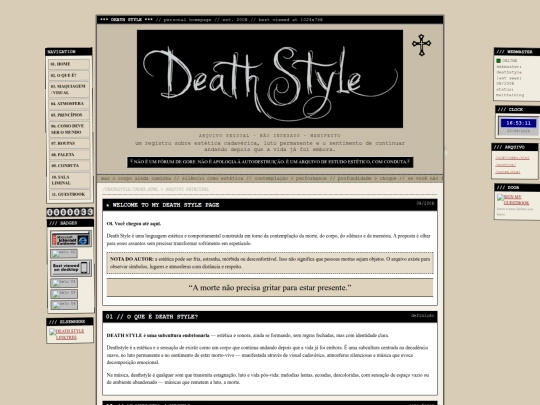This screenshot has width=540, height=405.
Task: Click the /// CLOCK panel header
Action: pyautogui.click(x=518, y=110)
